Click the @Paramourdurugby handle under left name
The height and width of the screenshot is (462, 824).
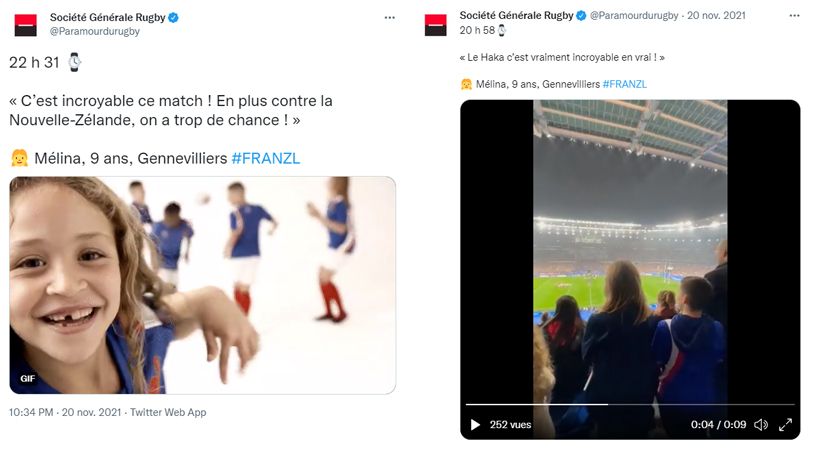95,31
